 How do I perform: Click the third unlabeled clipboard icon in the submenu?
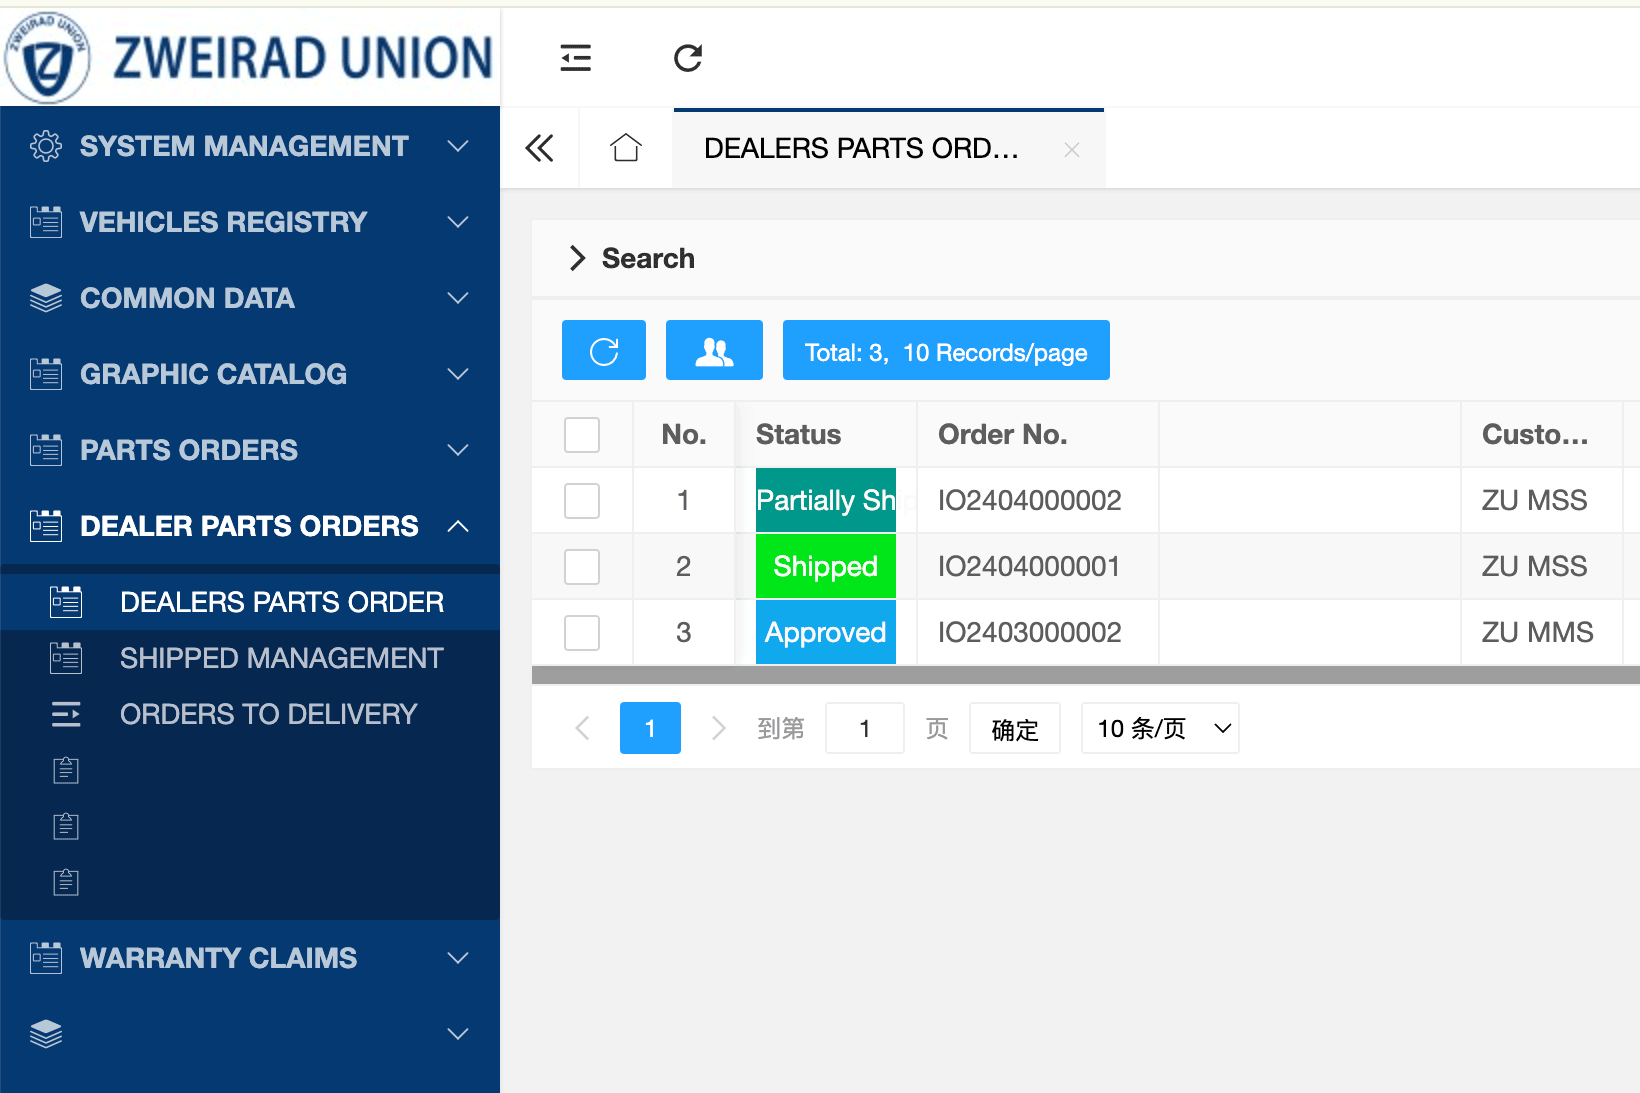click(x=66, y=882)
